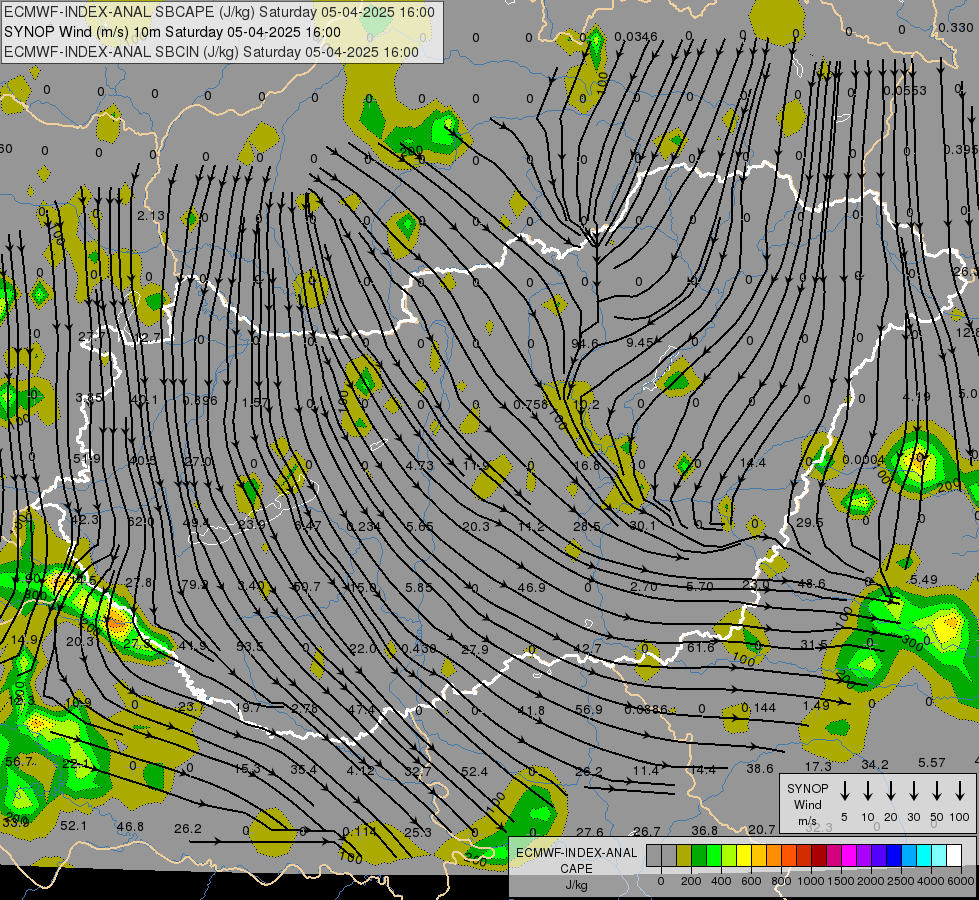
Task: Click the 'ECMWF-INDEX-ANAL CAPE J/kg' legend label
Action: (x=576, y=868)
